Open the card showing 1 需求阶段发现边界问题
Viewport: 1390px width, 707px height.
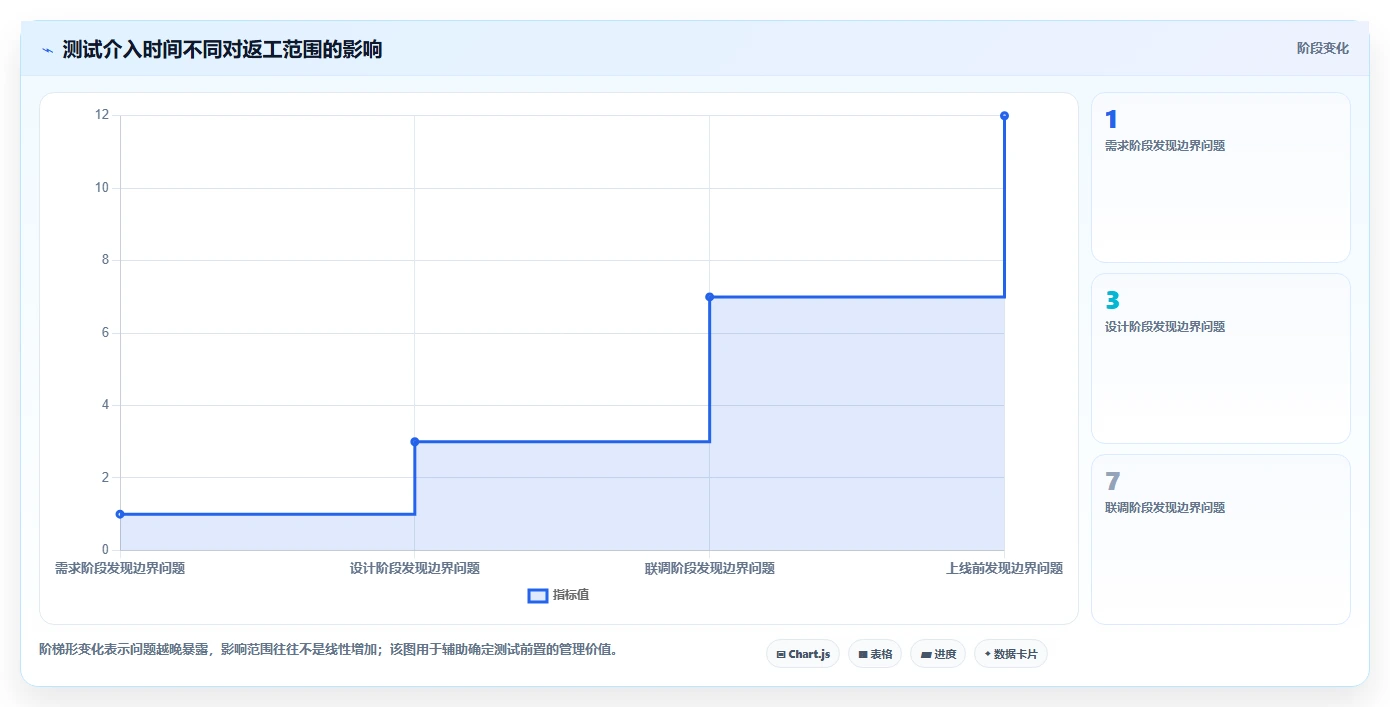1221,177
